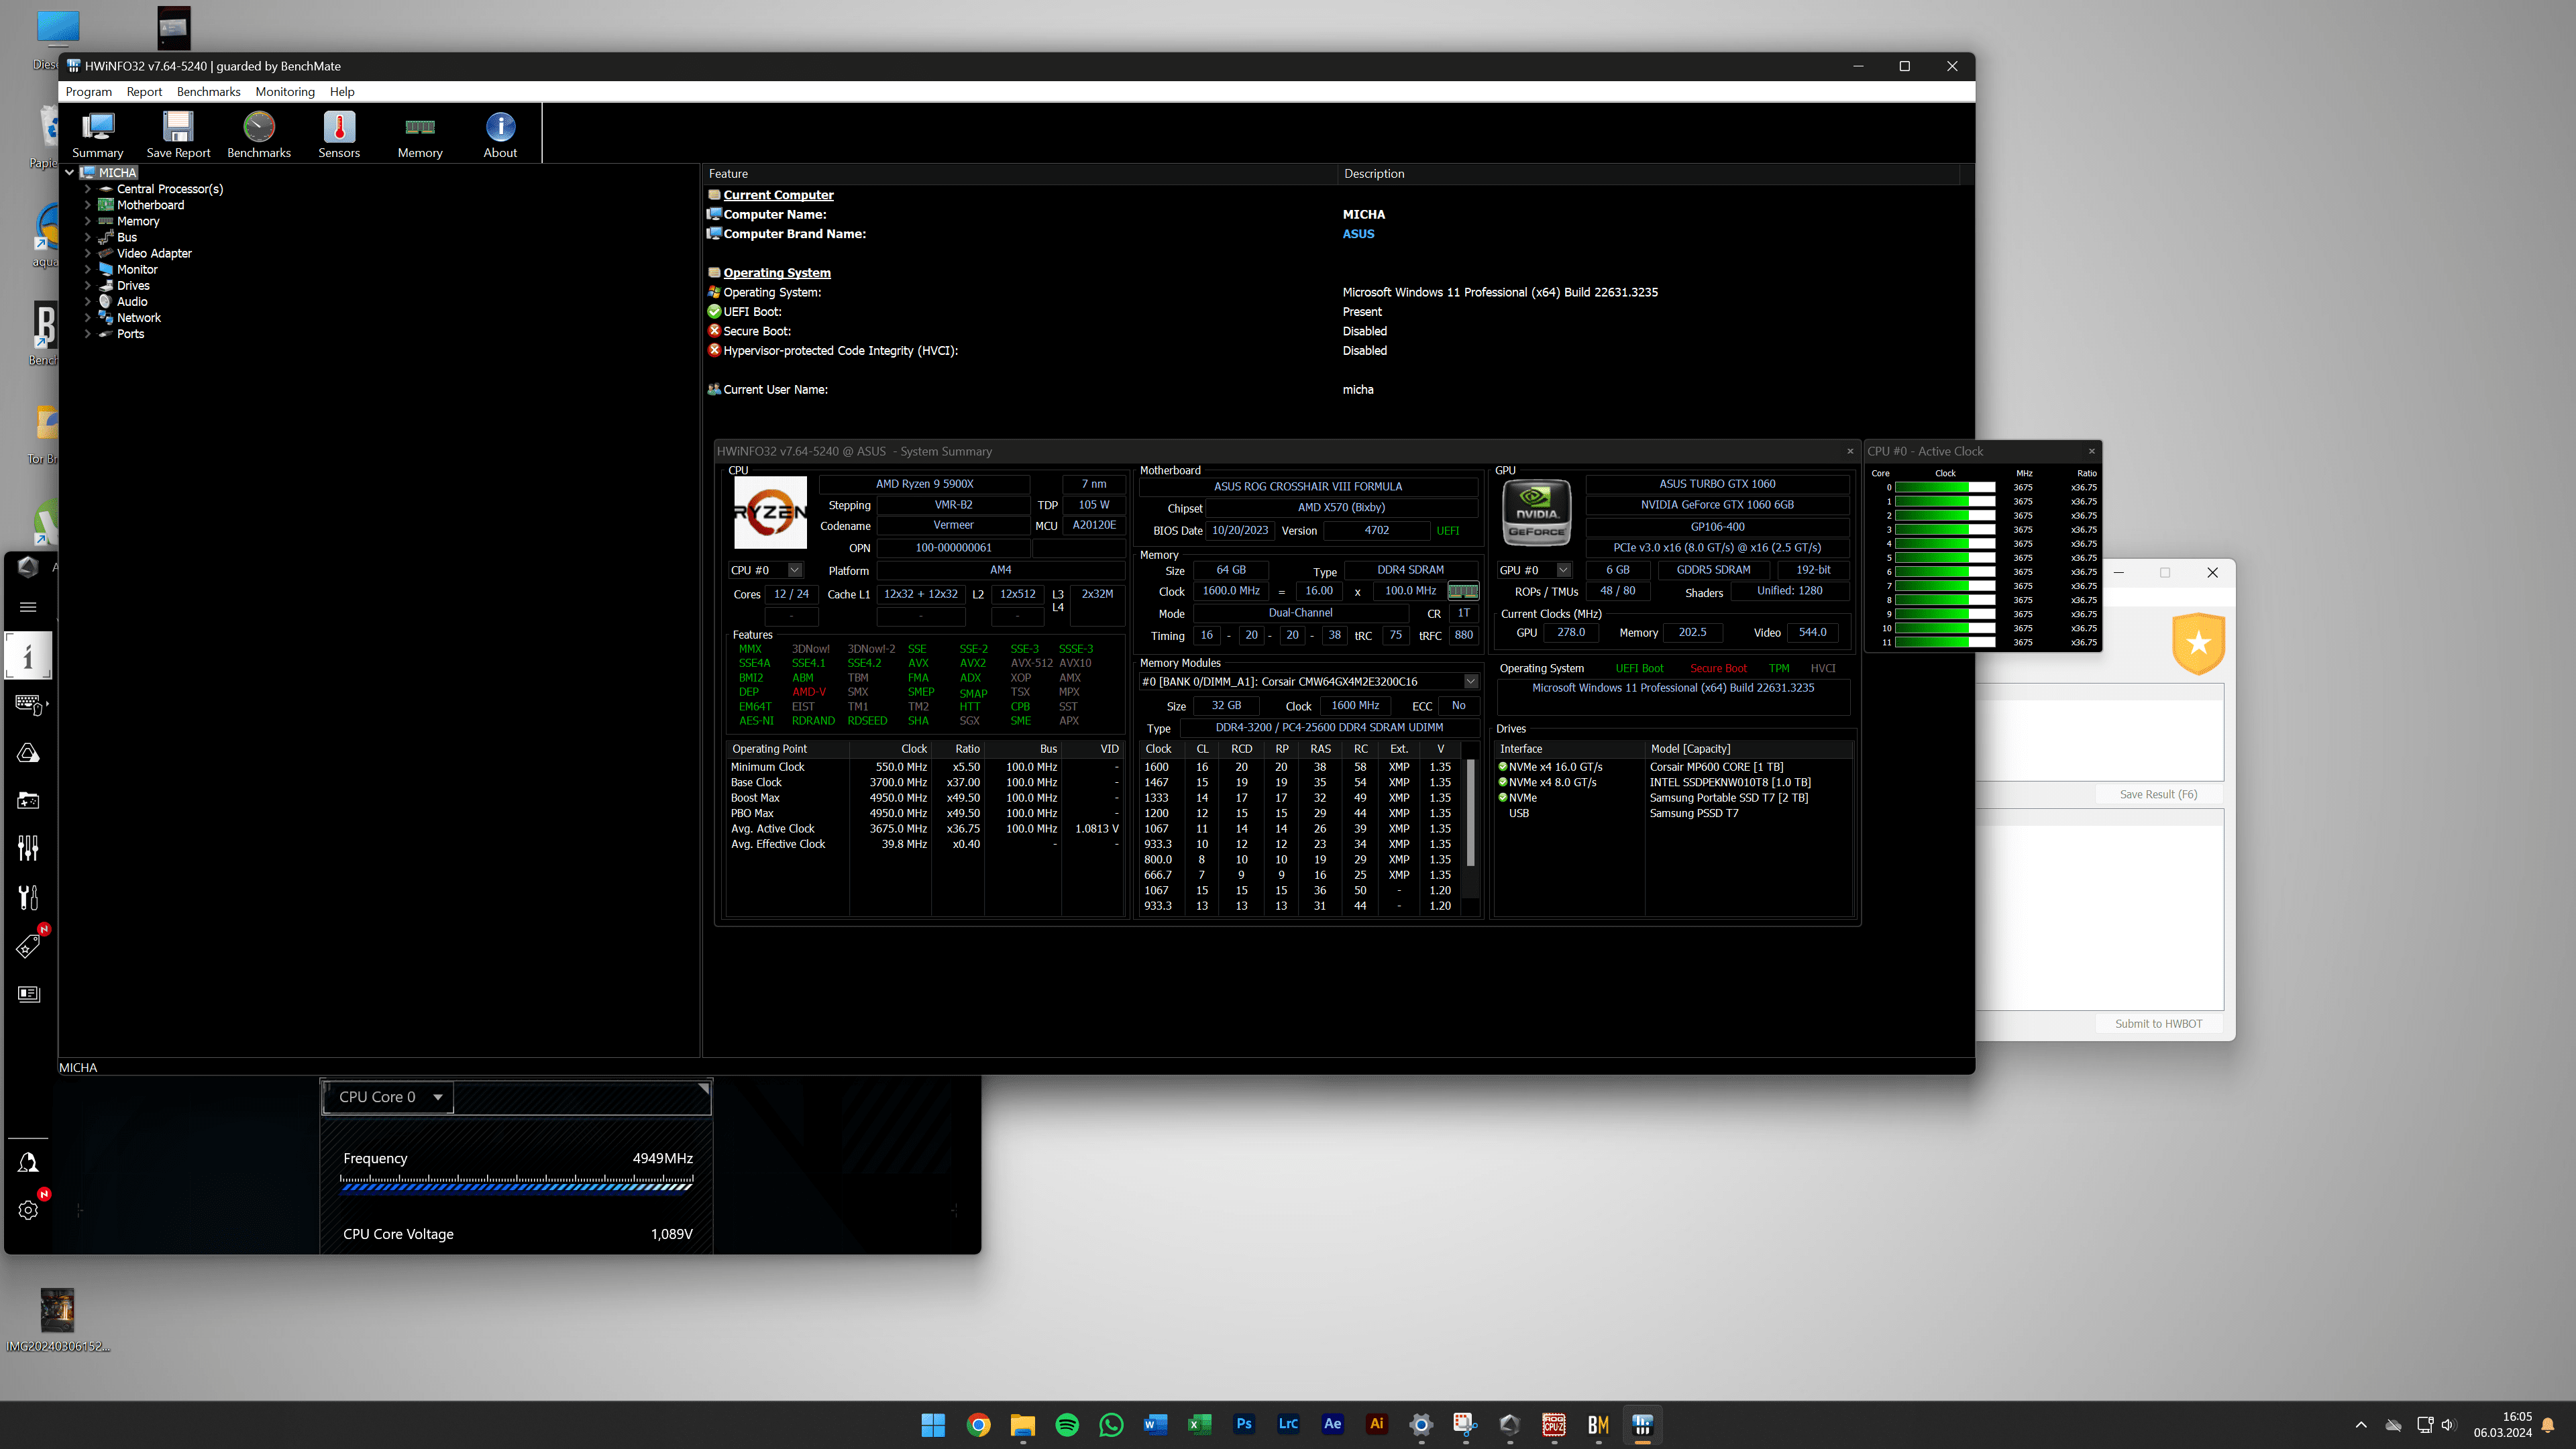Open the memory module chip icon next to 100.0 MHz
This screenshot has width=2576, height=1449.
point(1463,591)
